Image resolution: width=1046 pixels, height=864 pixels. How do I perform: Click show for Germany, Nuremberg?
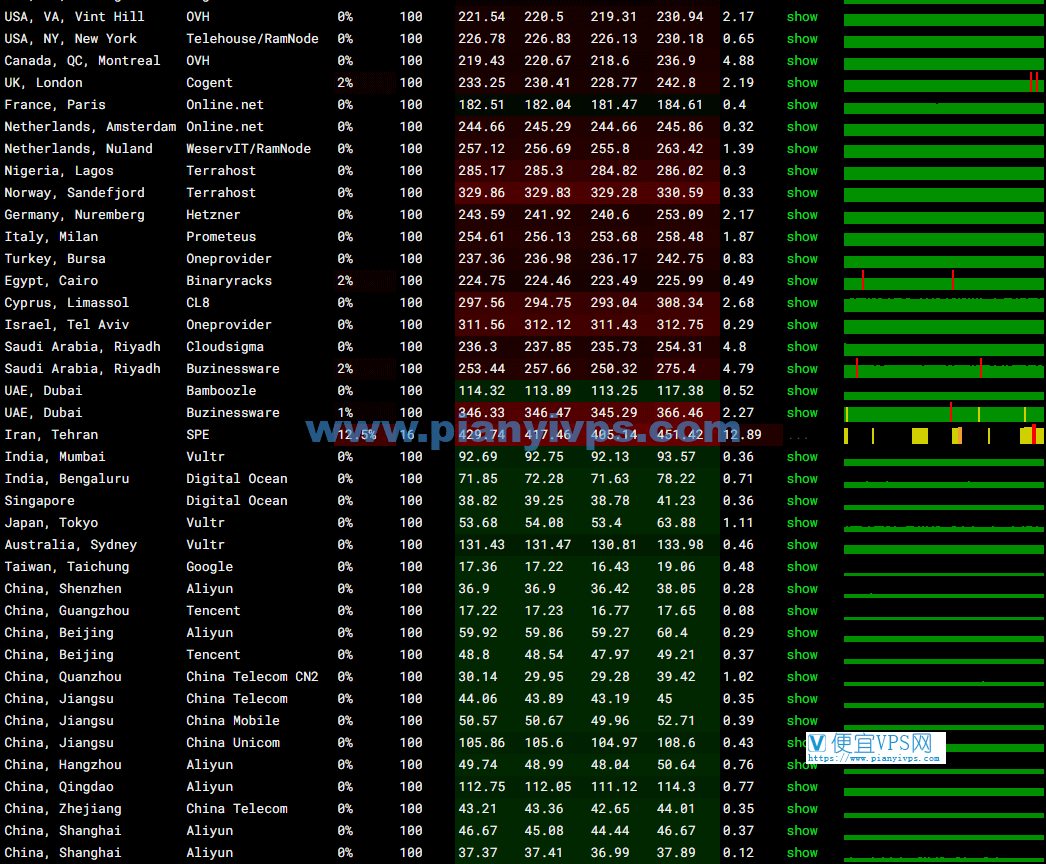coord(802,215)
